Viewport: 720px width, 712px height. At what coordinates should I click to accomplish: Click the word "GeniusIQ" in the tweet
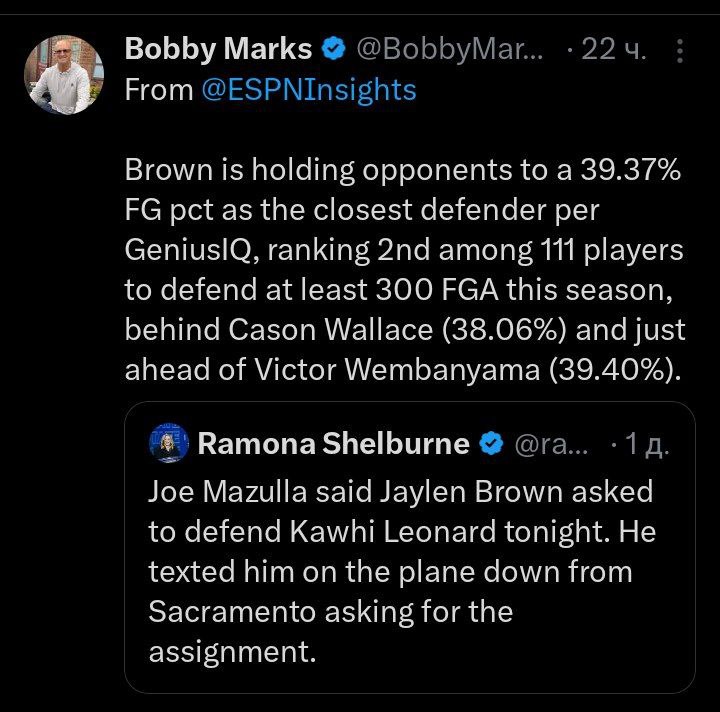tap(193, 250)
